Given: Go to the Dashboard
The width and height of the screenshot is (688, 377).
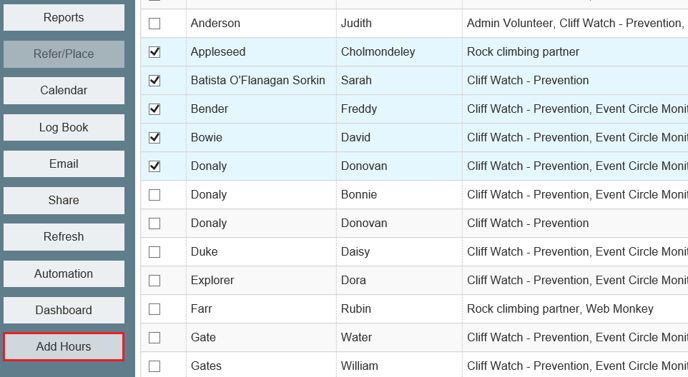Looking at the screenshot, I should [x=64, y=310].
